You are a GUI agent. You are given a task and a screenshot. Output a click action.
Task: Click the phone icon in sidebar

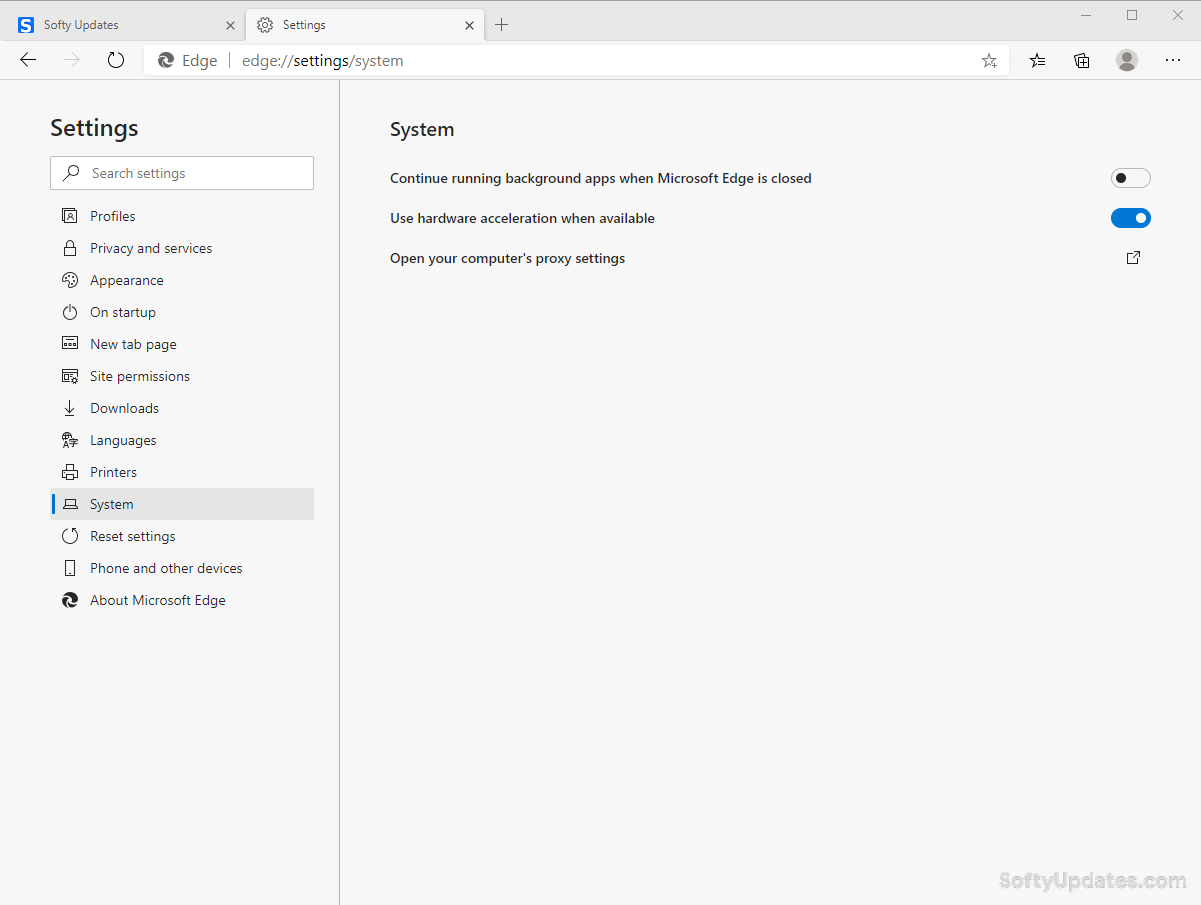70,568
